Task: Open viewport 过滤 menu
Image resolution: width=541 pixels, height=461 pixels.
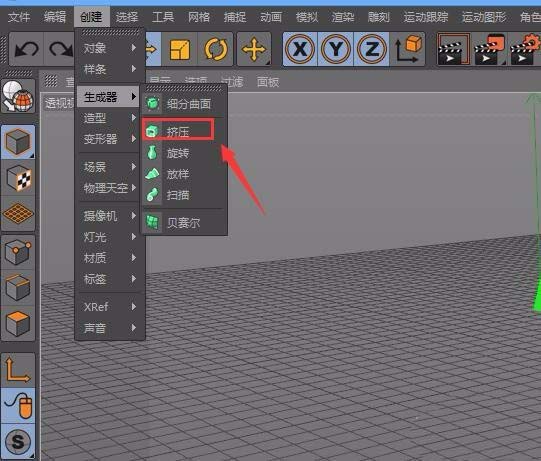Action: (x=232, y=82)
